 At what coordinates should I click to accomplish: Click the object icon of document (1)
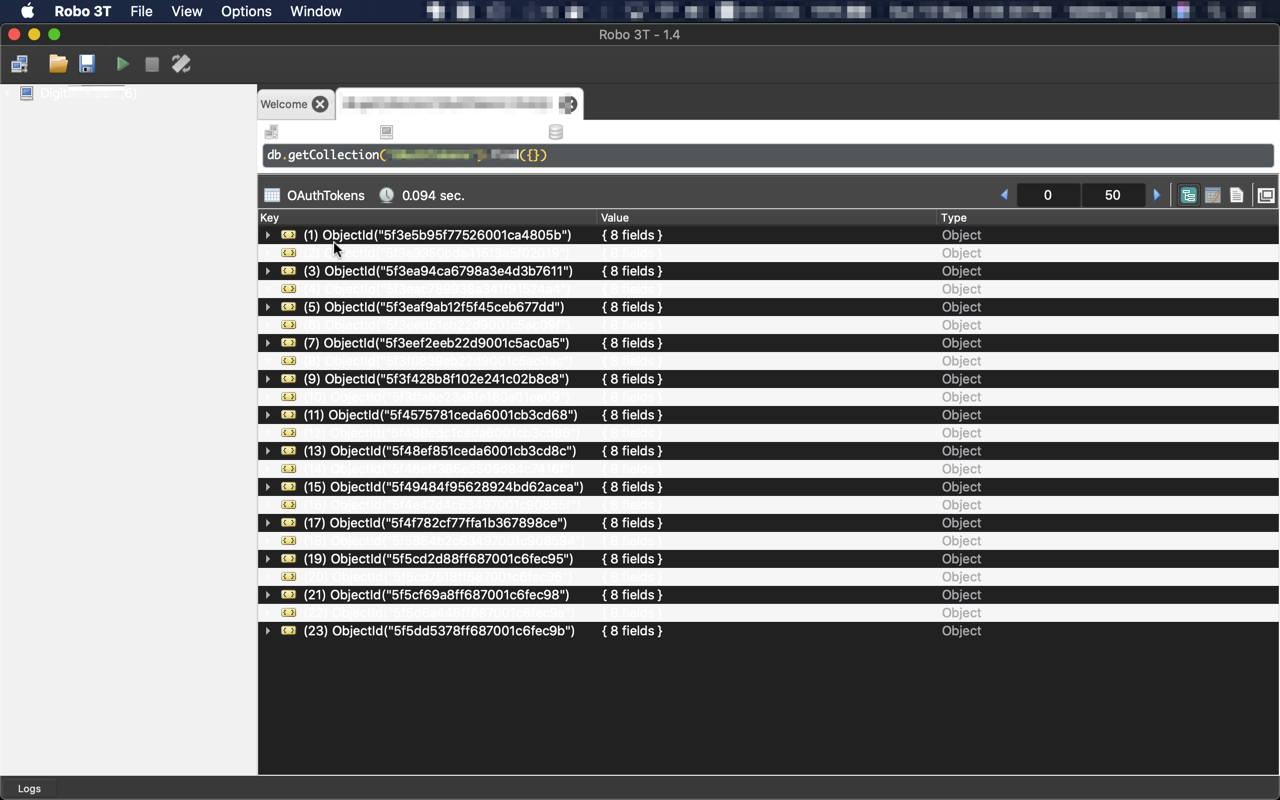click(x=289, y=235)
